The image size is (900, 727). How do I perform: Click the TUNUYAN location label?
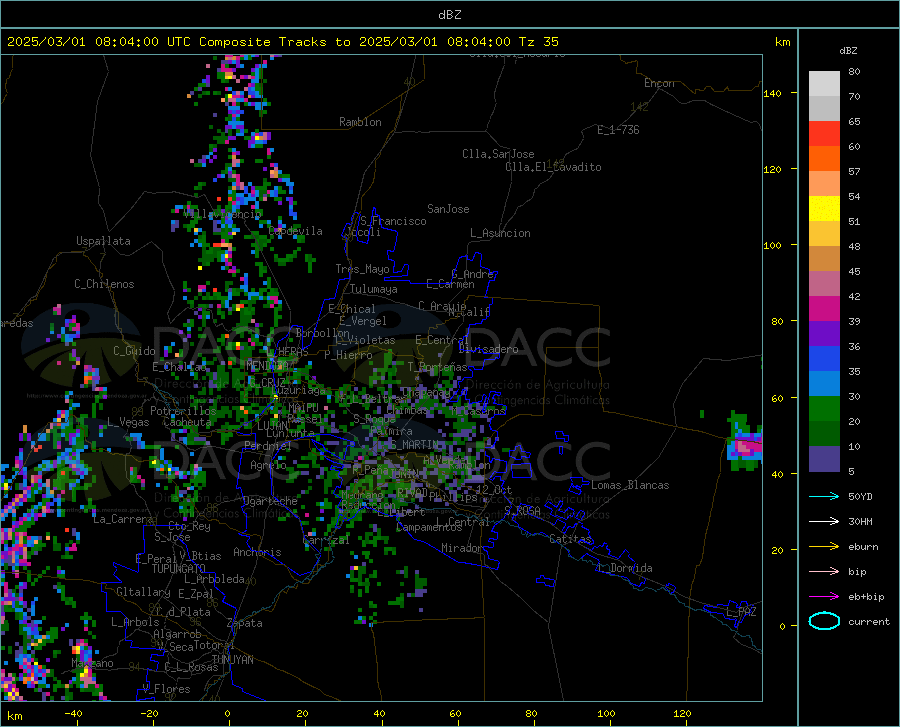pyautogui.click(x=232, y=660)
